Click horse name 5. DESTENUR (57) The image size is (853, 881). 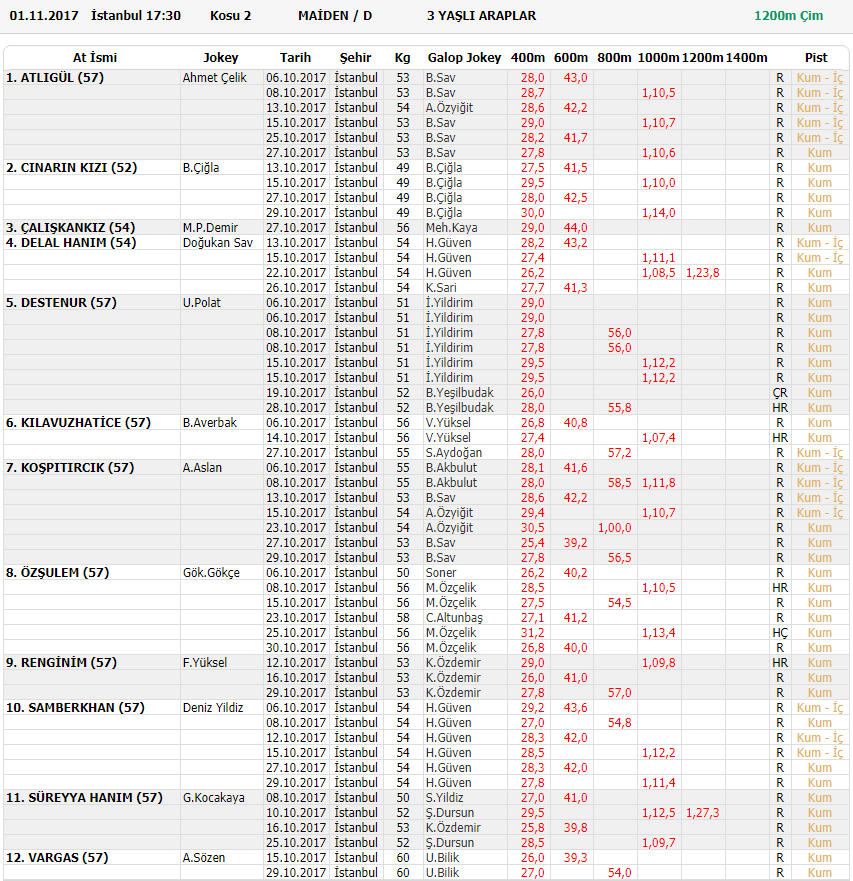[x=61, y=302]
